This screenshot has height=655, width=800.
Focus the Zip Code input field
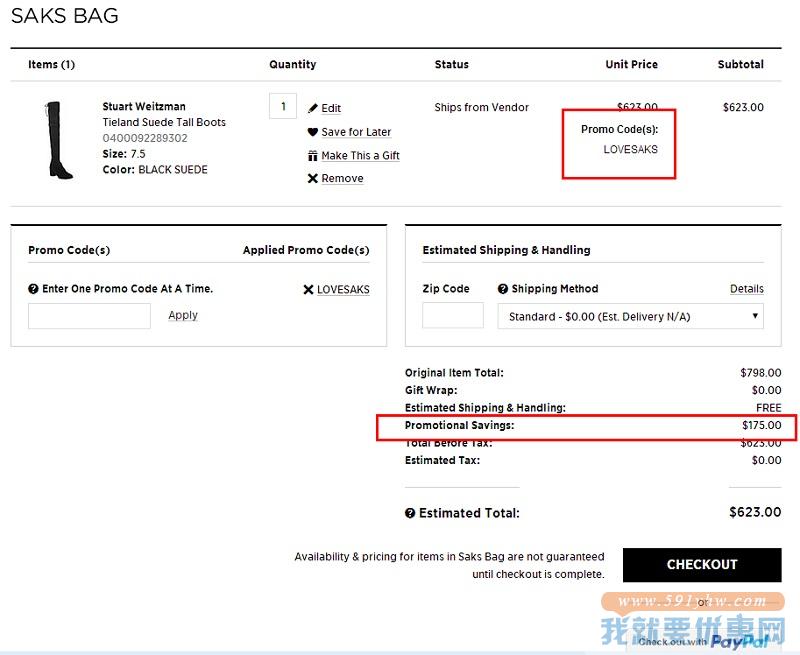pos(453,315)
